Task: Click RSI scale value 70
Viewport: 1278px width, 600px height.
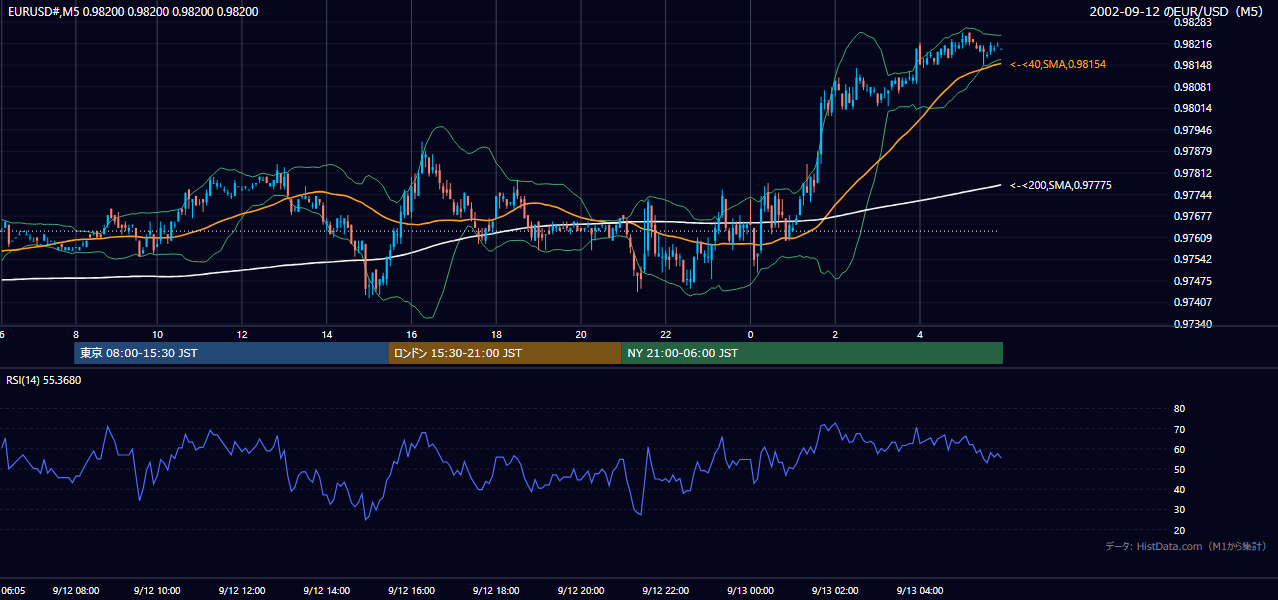Action: pos(1179,429)
